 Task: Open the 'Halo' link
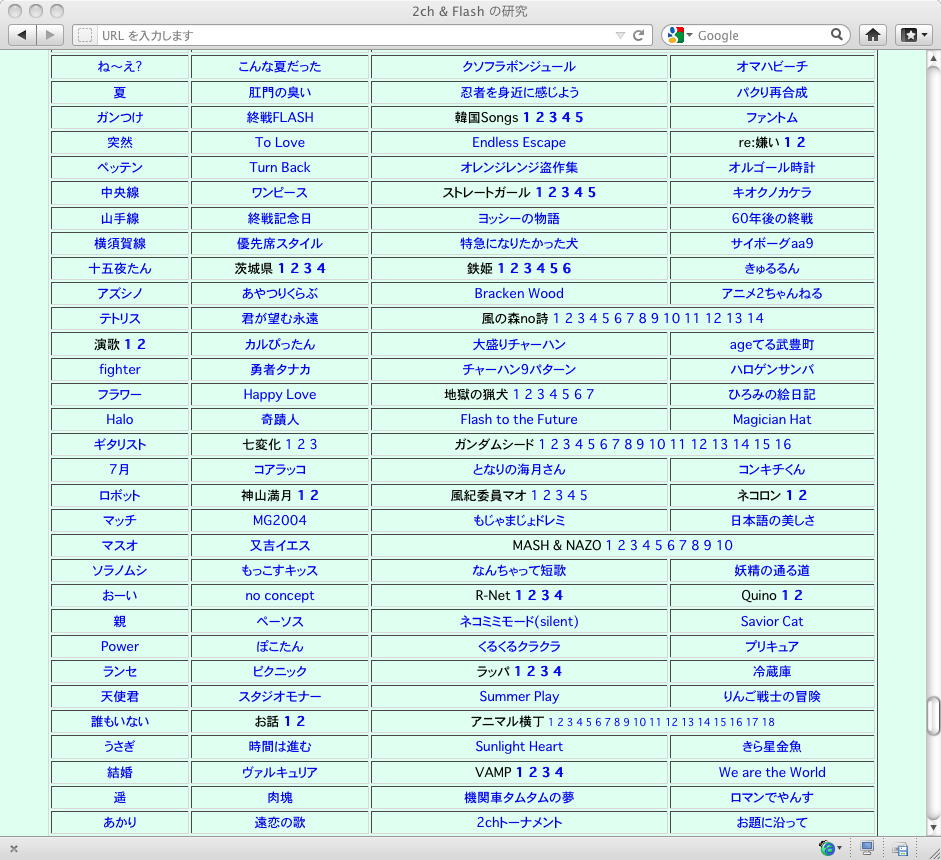(120, 419)
